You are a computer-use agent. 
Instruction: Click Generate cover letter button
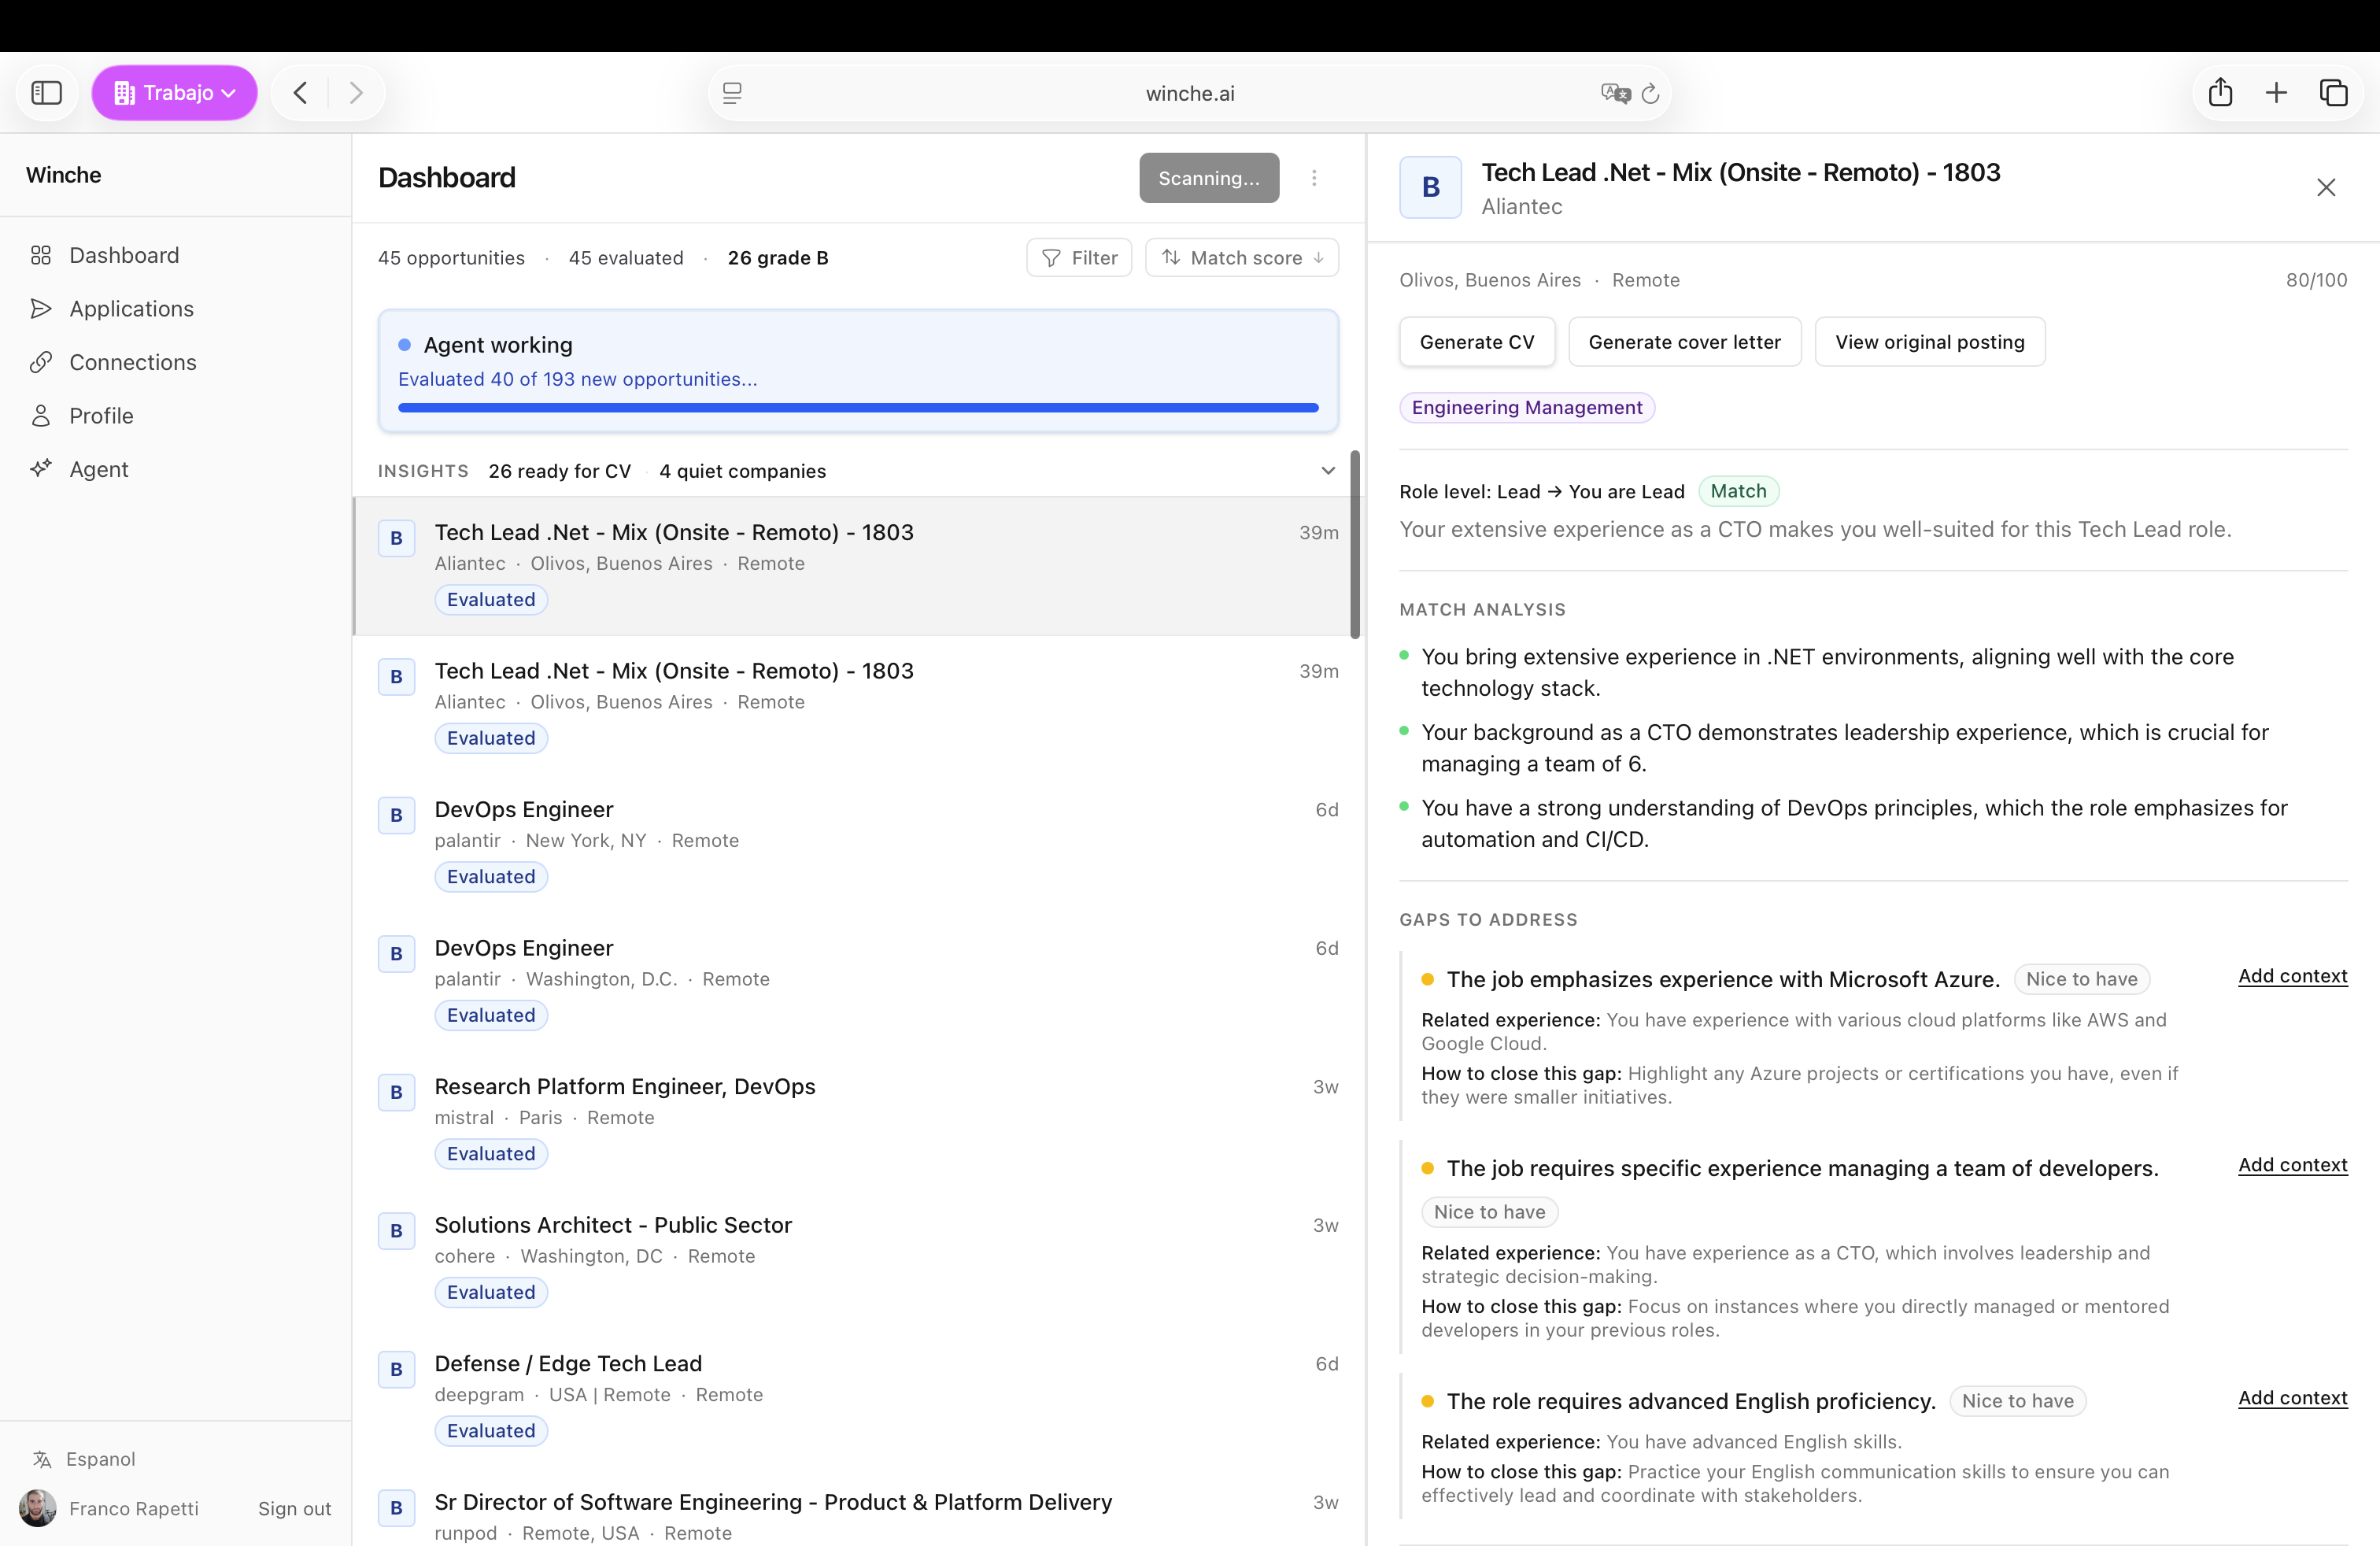coord(1685,342)
